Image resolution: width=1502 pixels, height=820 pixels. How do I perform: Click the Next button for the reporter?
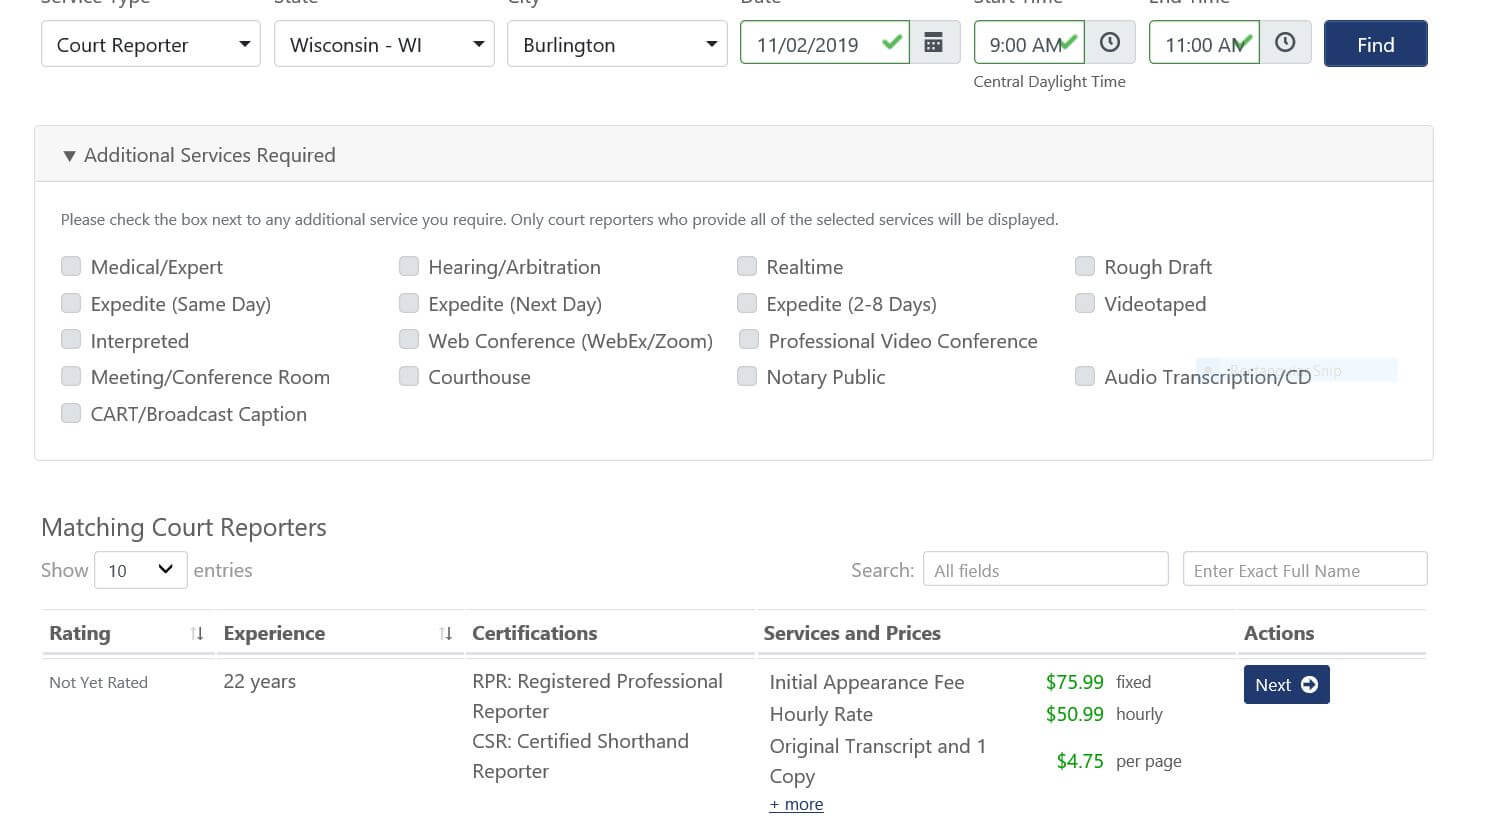point(1286,685)
